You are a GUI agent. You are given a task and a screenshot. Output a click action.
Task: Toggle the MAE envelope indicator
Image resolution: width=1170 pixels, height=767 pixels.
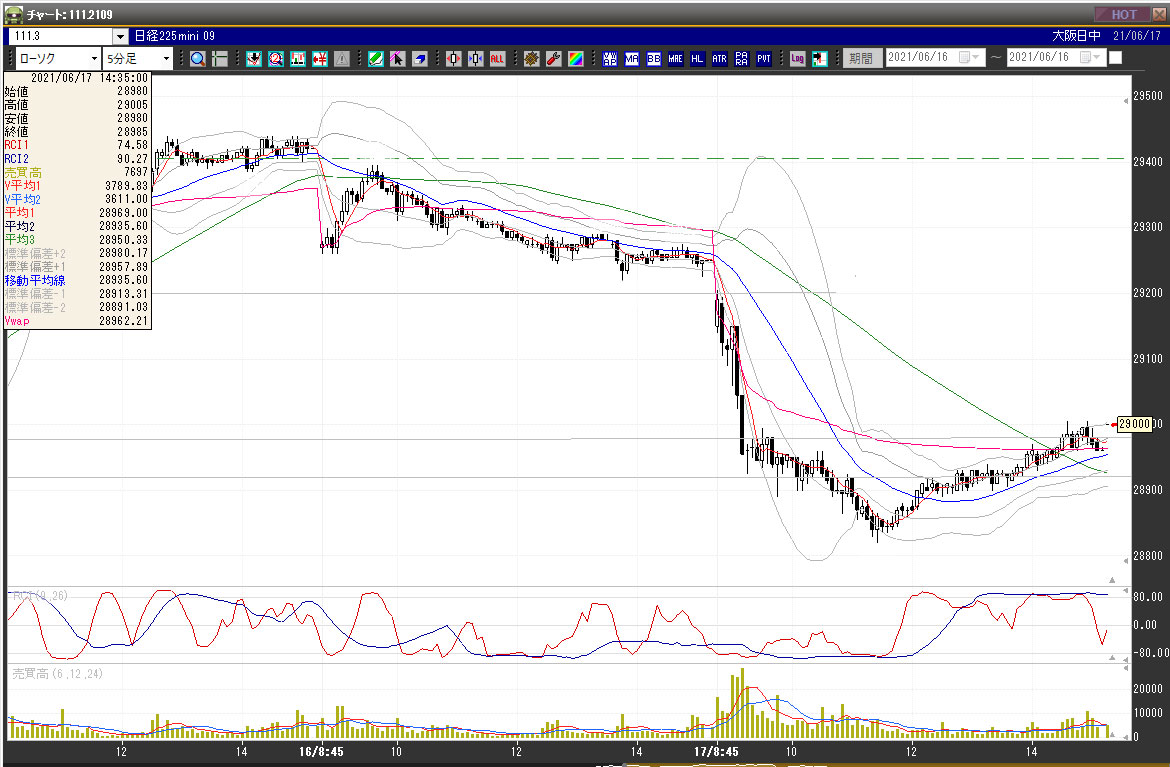tap(675, 58)
